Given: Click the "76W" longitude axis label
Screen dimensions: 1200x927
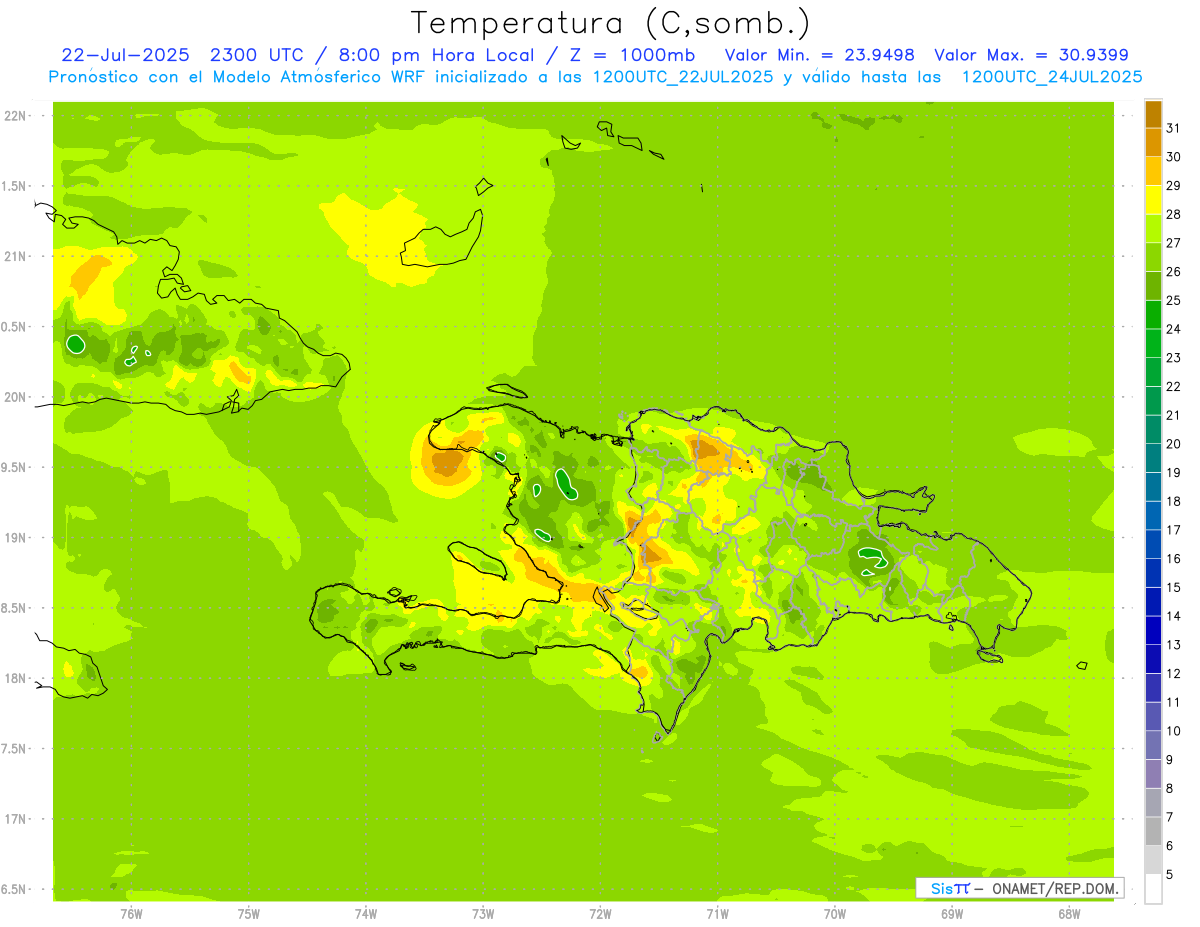Looking at the screenshot, I should [131, 914].
